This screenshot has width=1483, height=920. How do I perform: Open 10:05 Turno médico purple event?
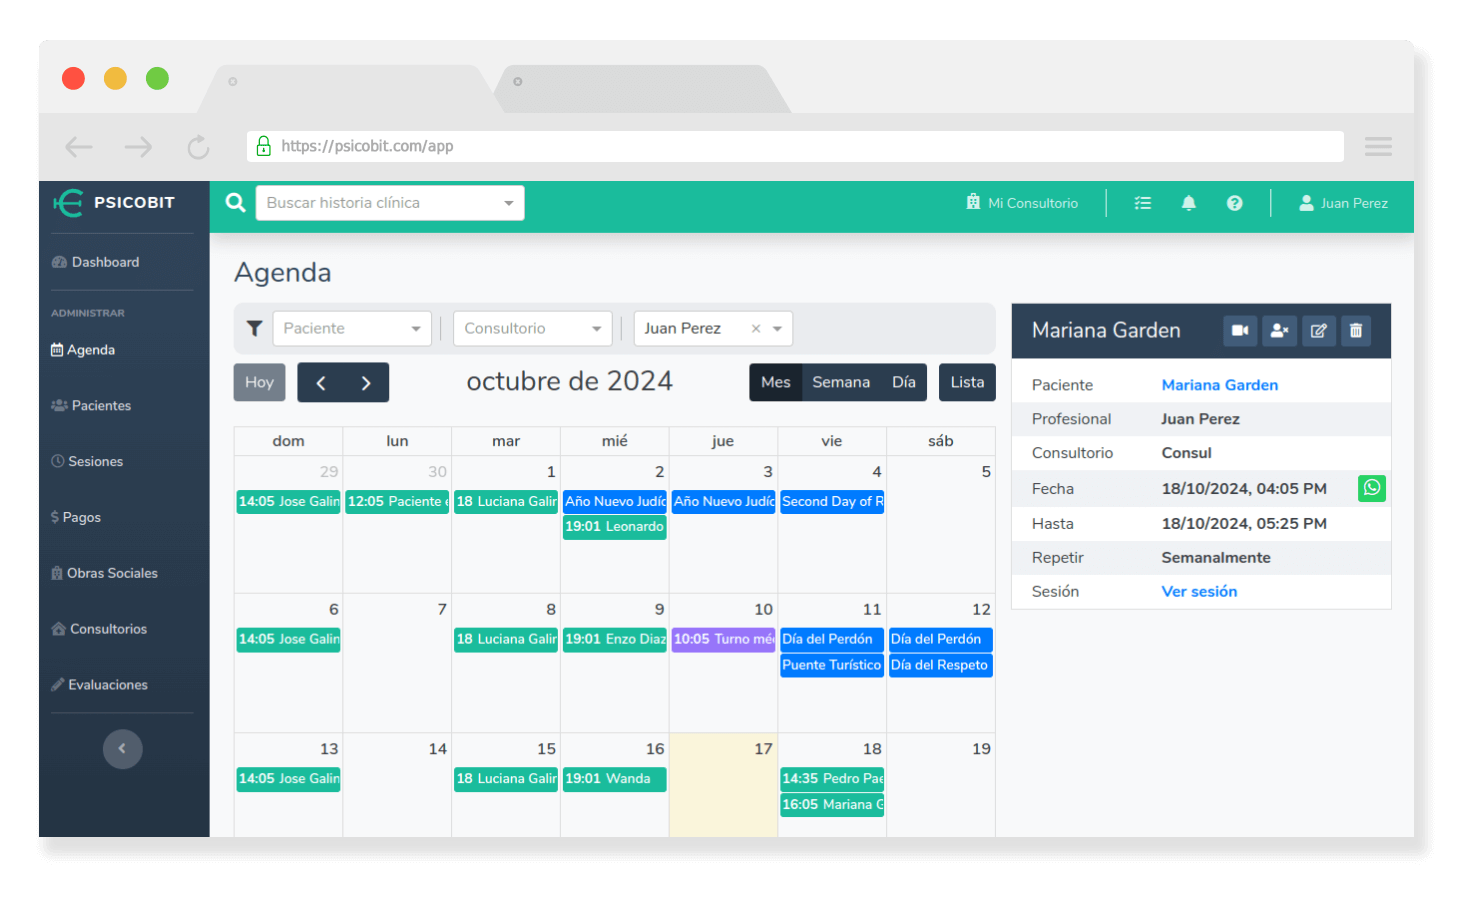coord(723,640)
